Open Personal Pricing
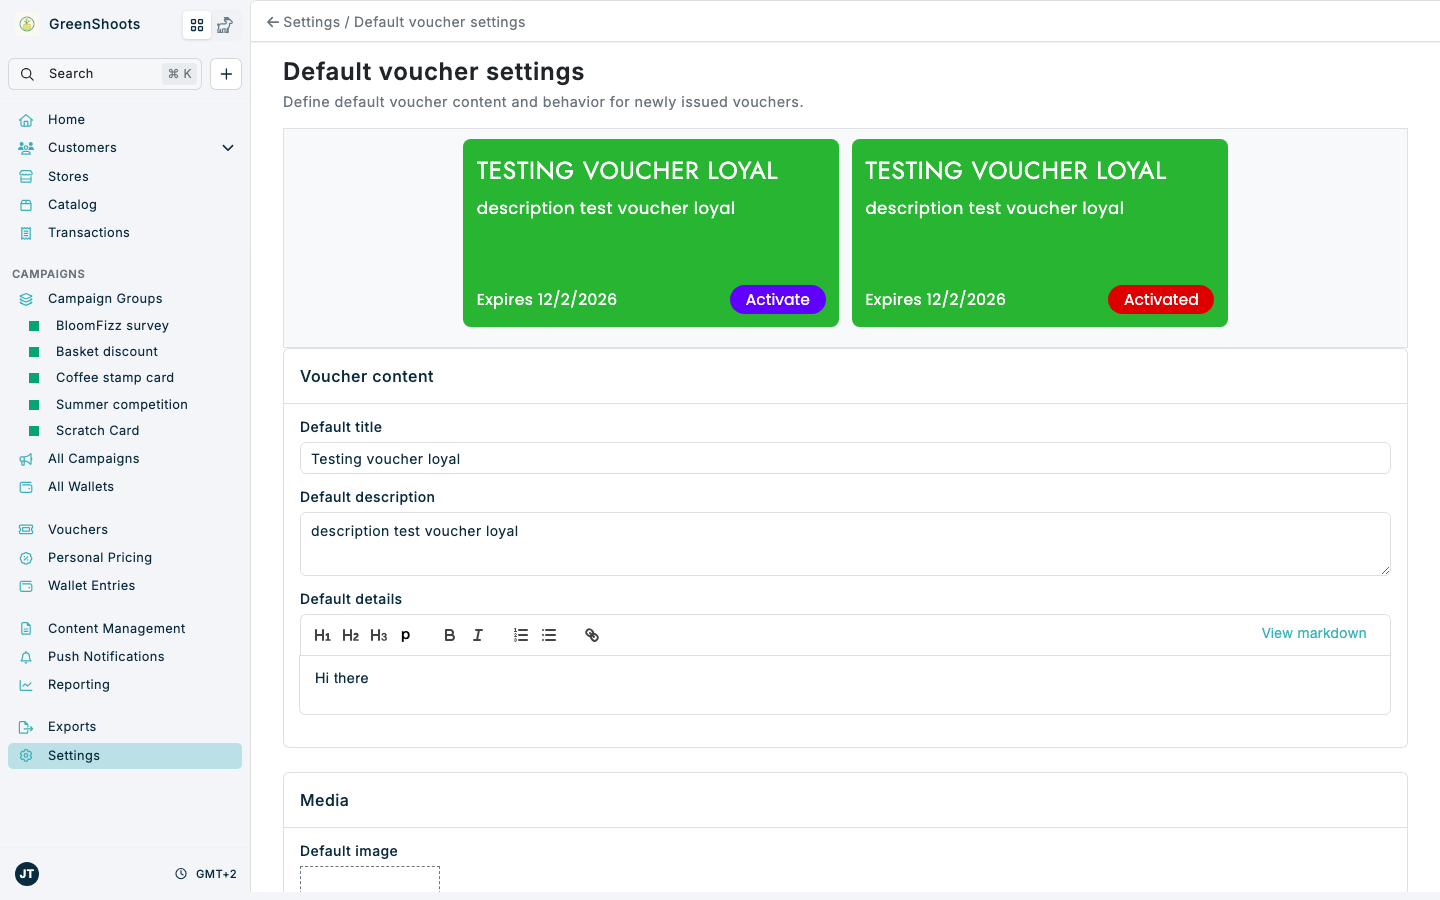The height and width of the screenshot is (900, 1440). 125,558
